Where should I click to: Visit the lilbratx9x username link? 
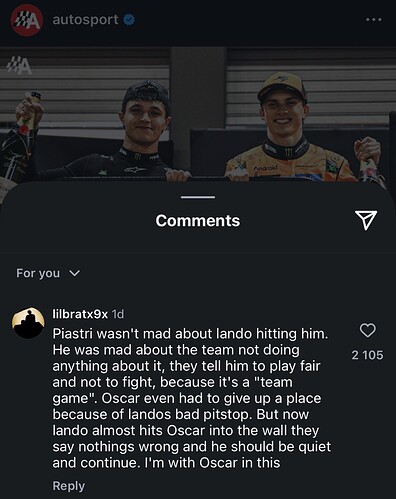pyautogui.click(x=80, y=314)
